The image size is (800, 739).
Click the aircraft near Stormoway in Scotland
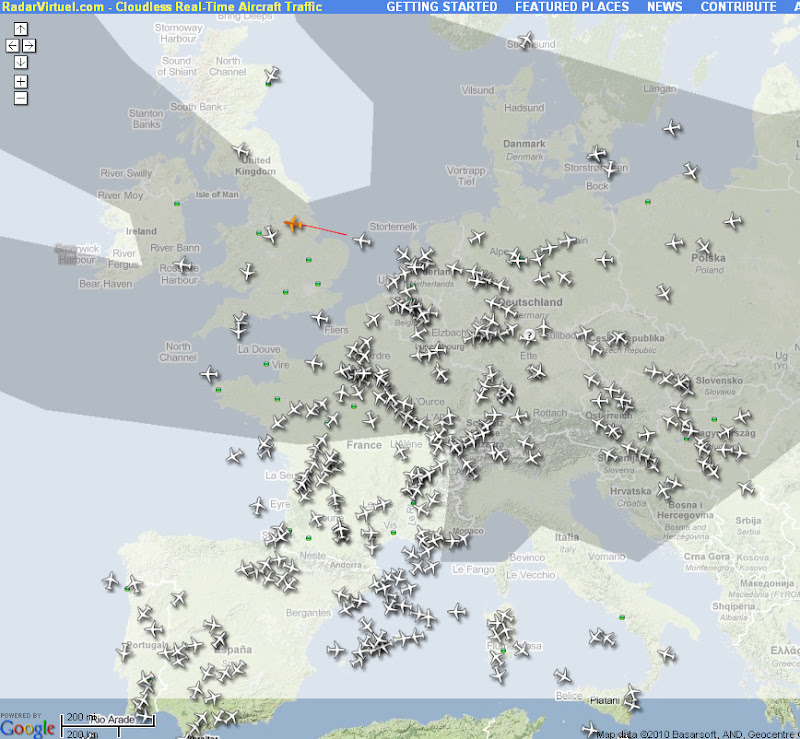point(270,76)
